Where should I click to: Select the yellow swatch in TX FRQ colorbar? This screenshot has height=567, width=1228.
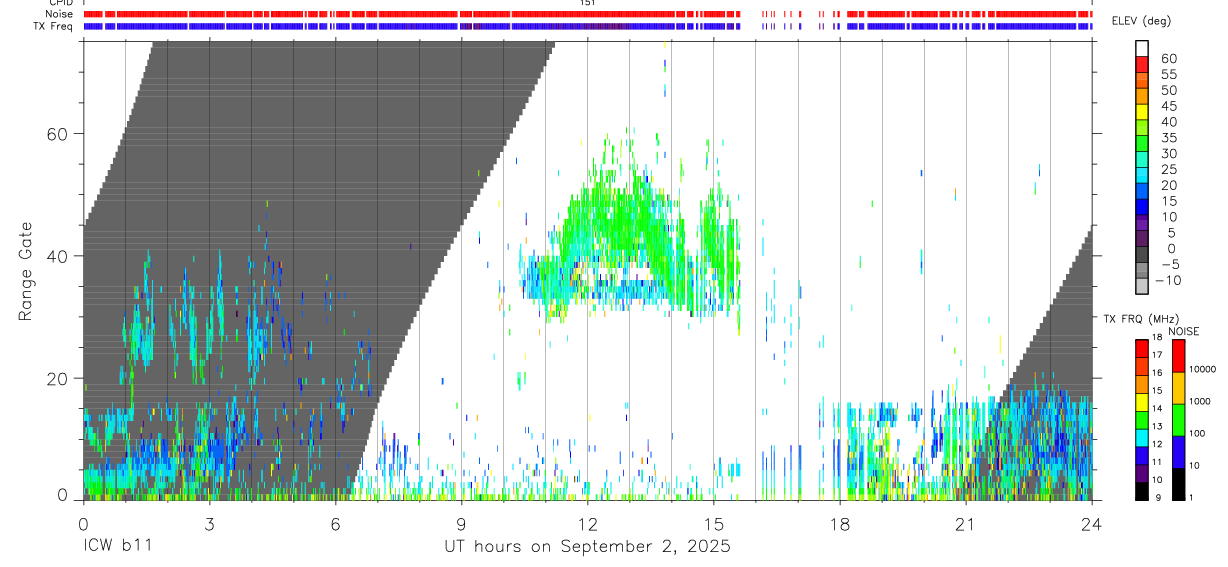click(x=1142, y=402)
